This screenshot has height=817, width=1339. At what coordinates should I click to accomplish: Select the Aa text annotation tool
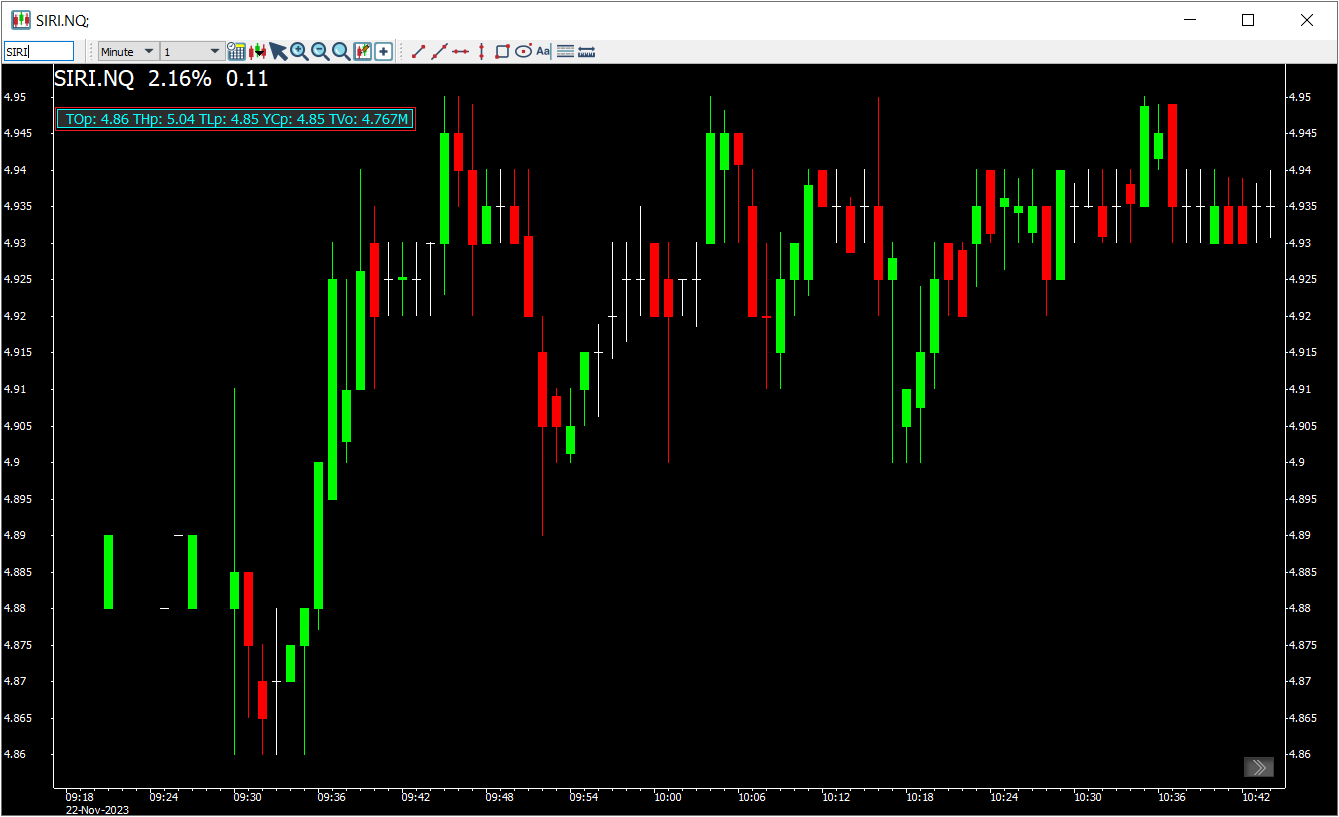tap(543, 51)
